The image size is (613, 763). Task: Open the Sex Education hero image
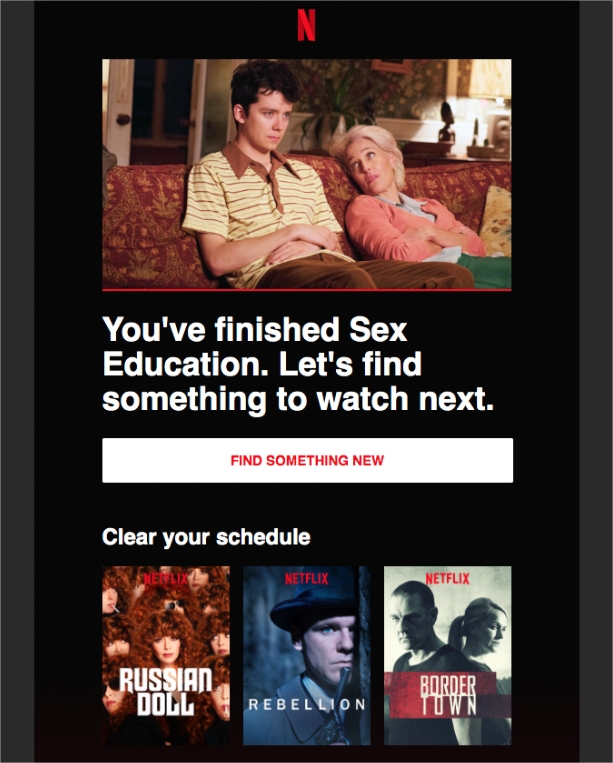(306, 174)
